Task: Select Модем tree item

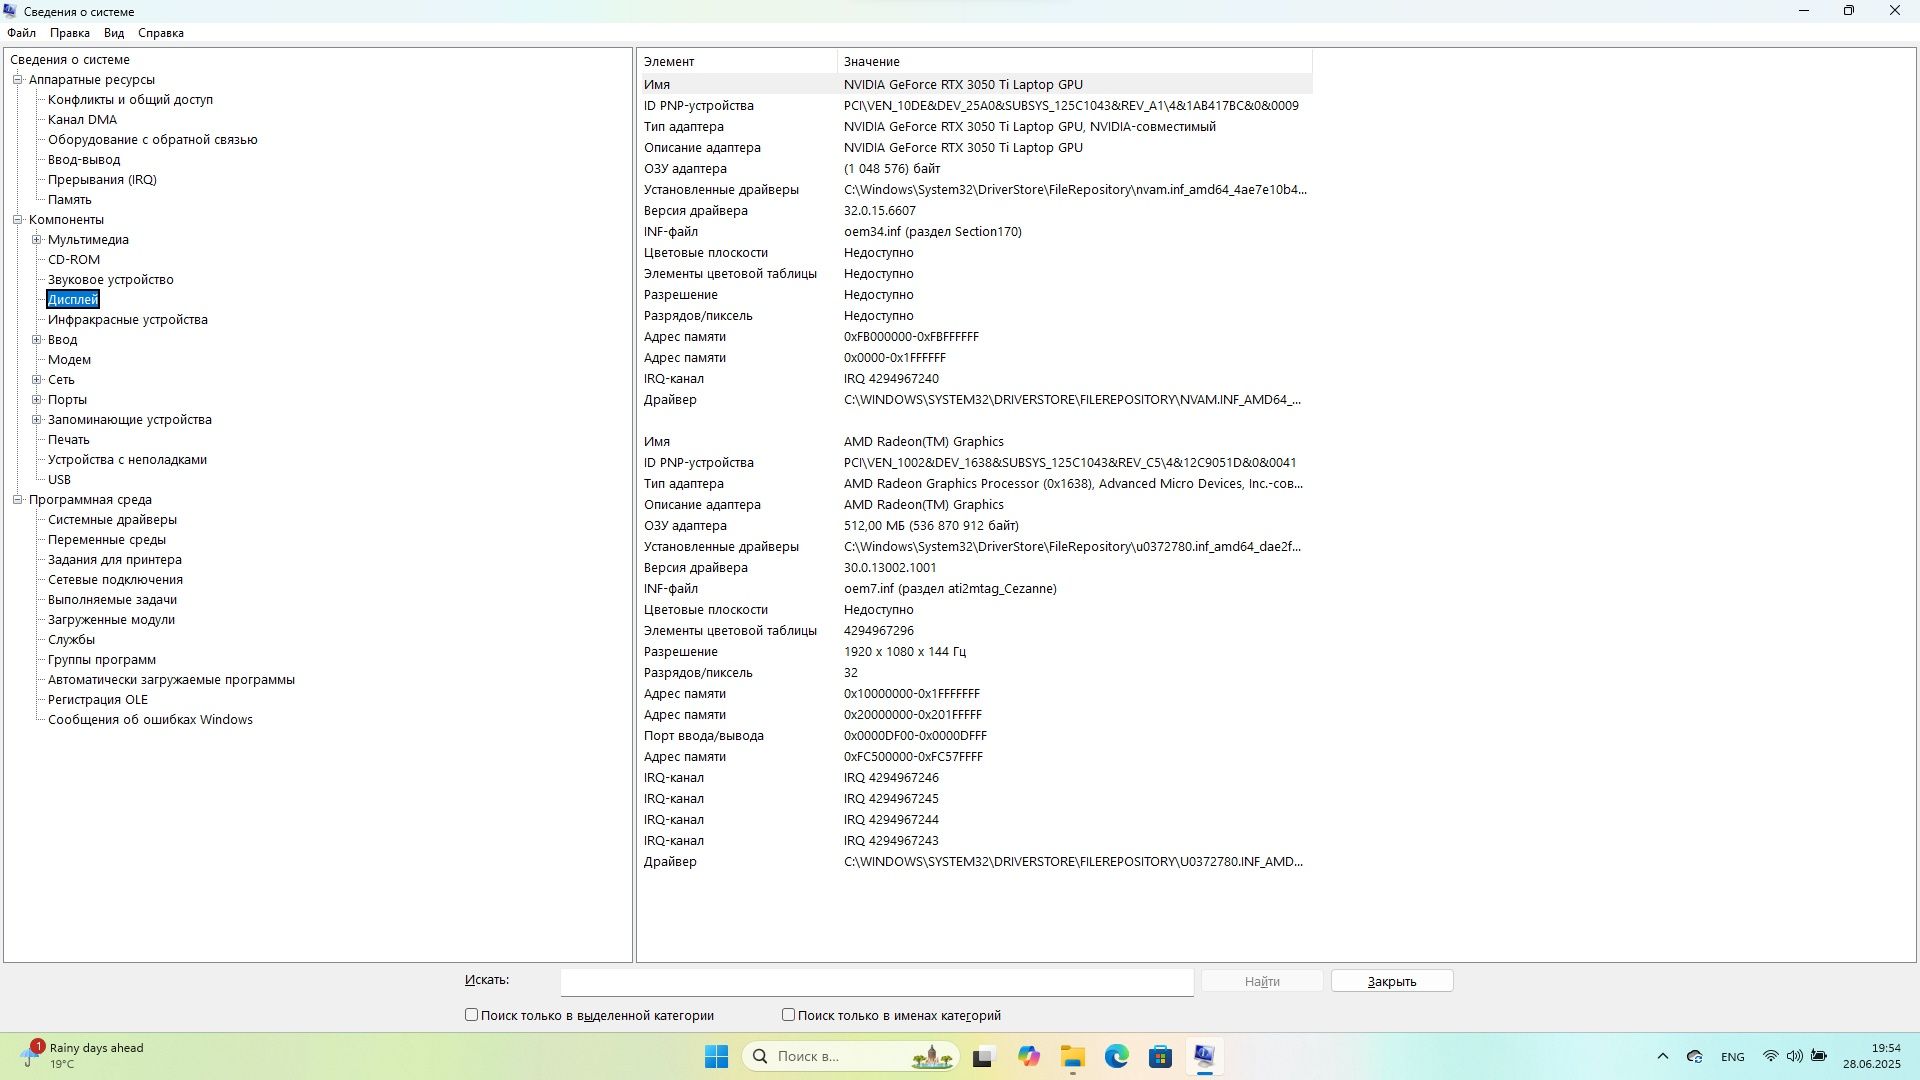Action: click(x=69, y=360)
